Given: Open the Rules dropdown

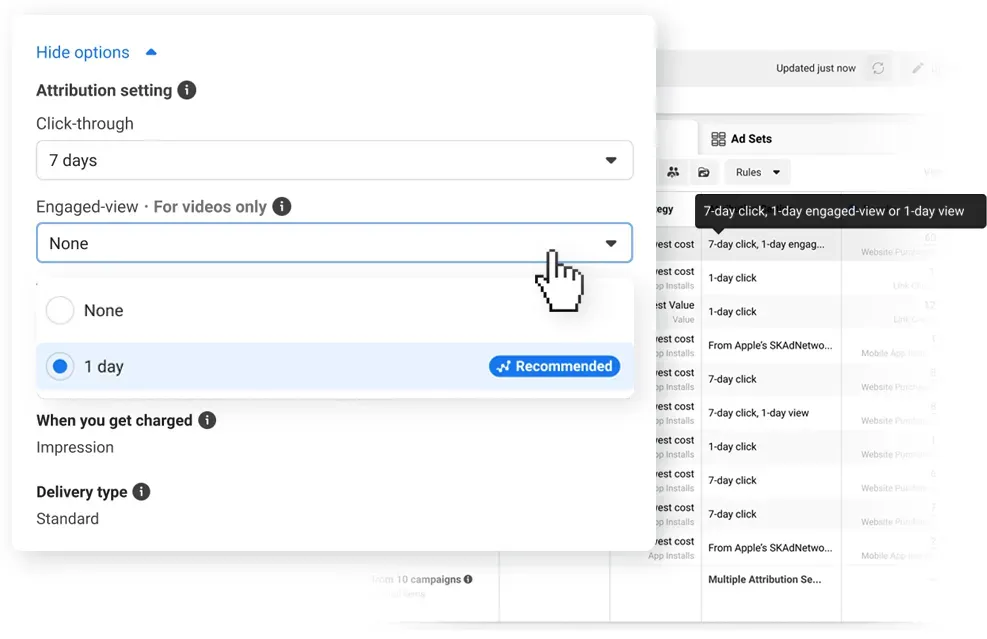Looking at the screenshot, I should 757,172.
